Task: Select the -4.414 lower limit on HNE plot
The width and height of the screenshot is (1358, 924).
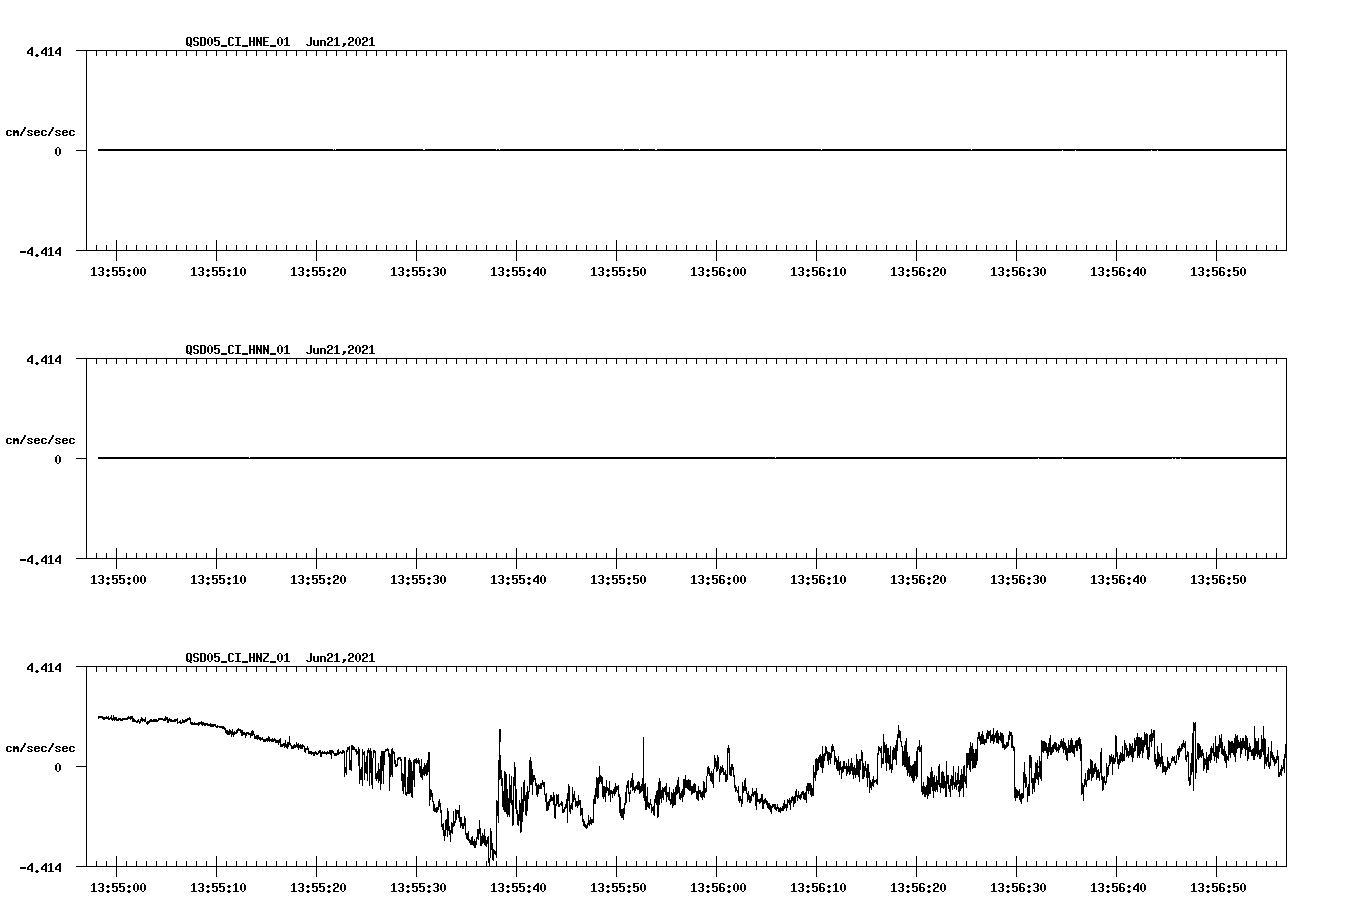Action: click(x=41, y=251)
